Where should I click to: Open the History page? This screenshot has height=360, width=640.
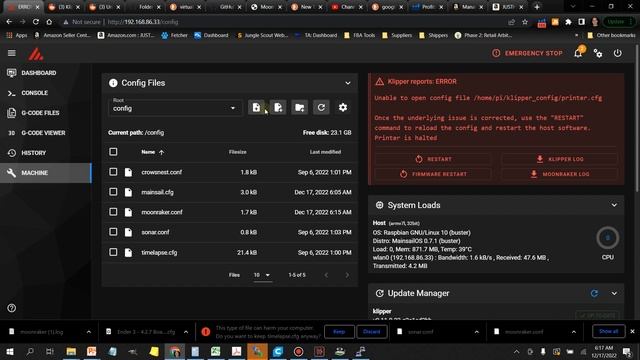[46, 153]
